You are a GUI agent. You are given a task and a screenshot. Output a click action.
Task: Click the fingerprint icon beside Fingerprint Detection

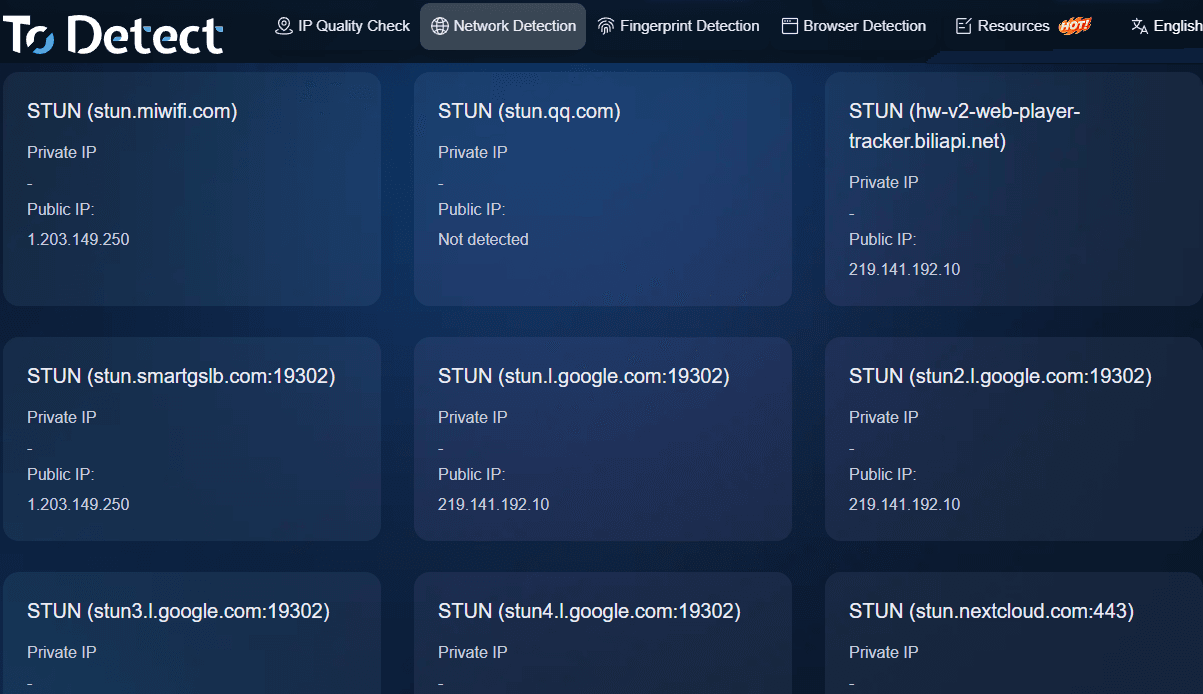pyautogui.click(x=605, y=26)
